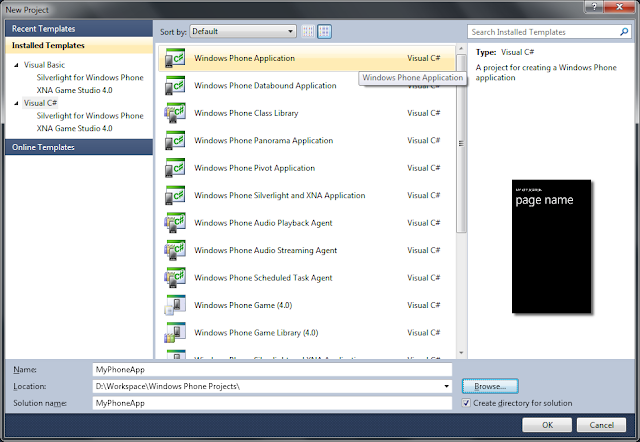Collapse the Visual Basic tree node

[16, 65]
